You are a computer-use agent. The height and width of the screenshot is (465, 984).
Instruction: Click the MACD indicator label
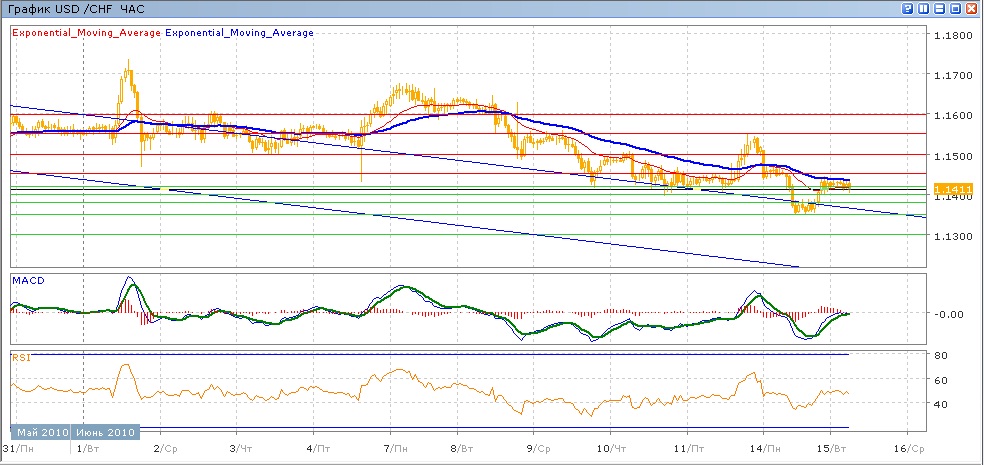coord(26,281)
